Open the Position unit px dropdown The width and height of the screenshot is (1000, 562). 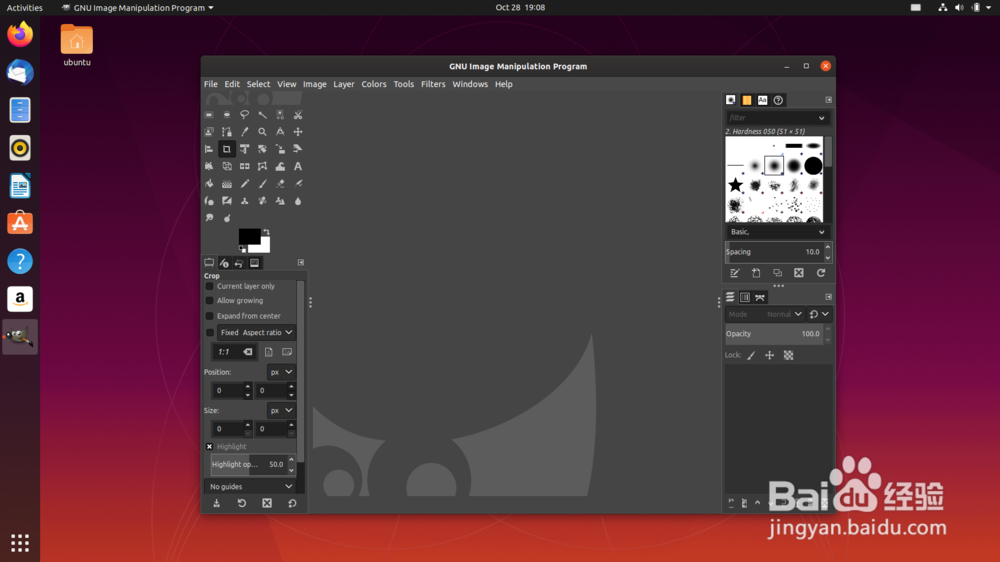[x=281, y=372]
